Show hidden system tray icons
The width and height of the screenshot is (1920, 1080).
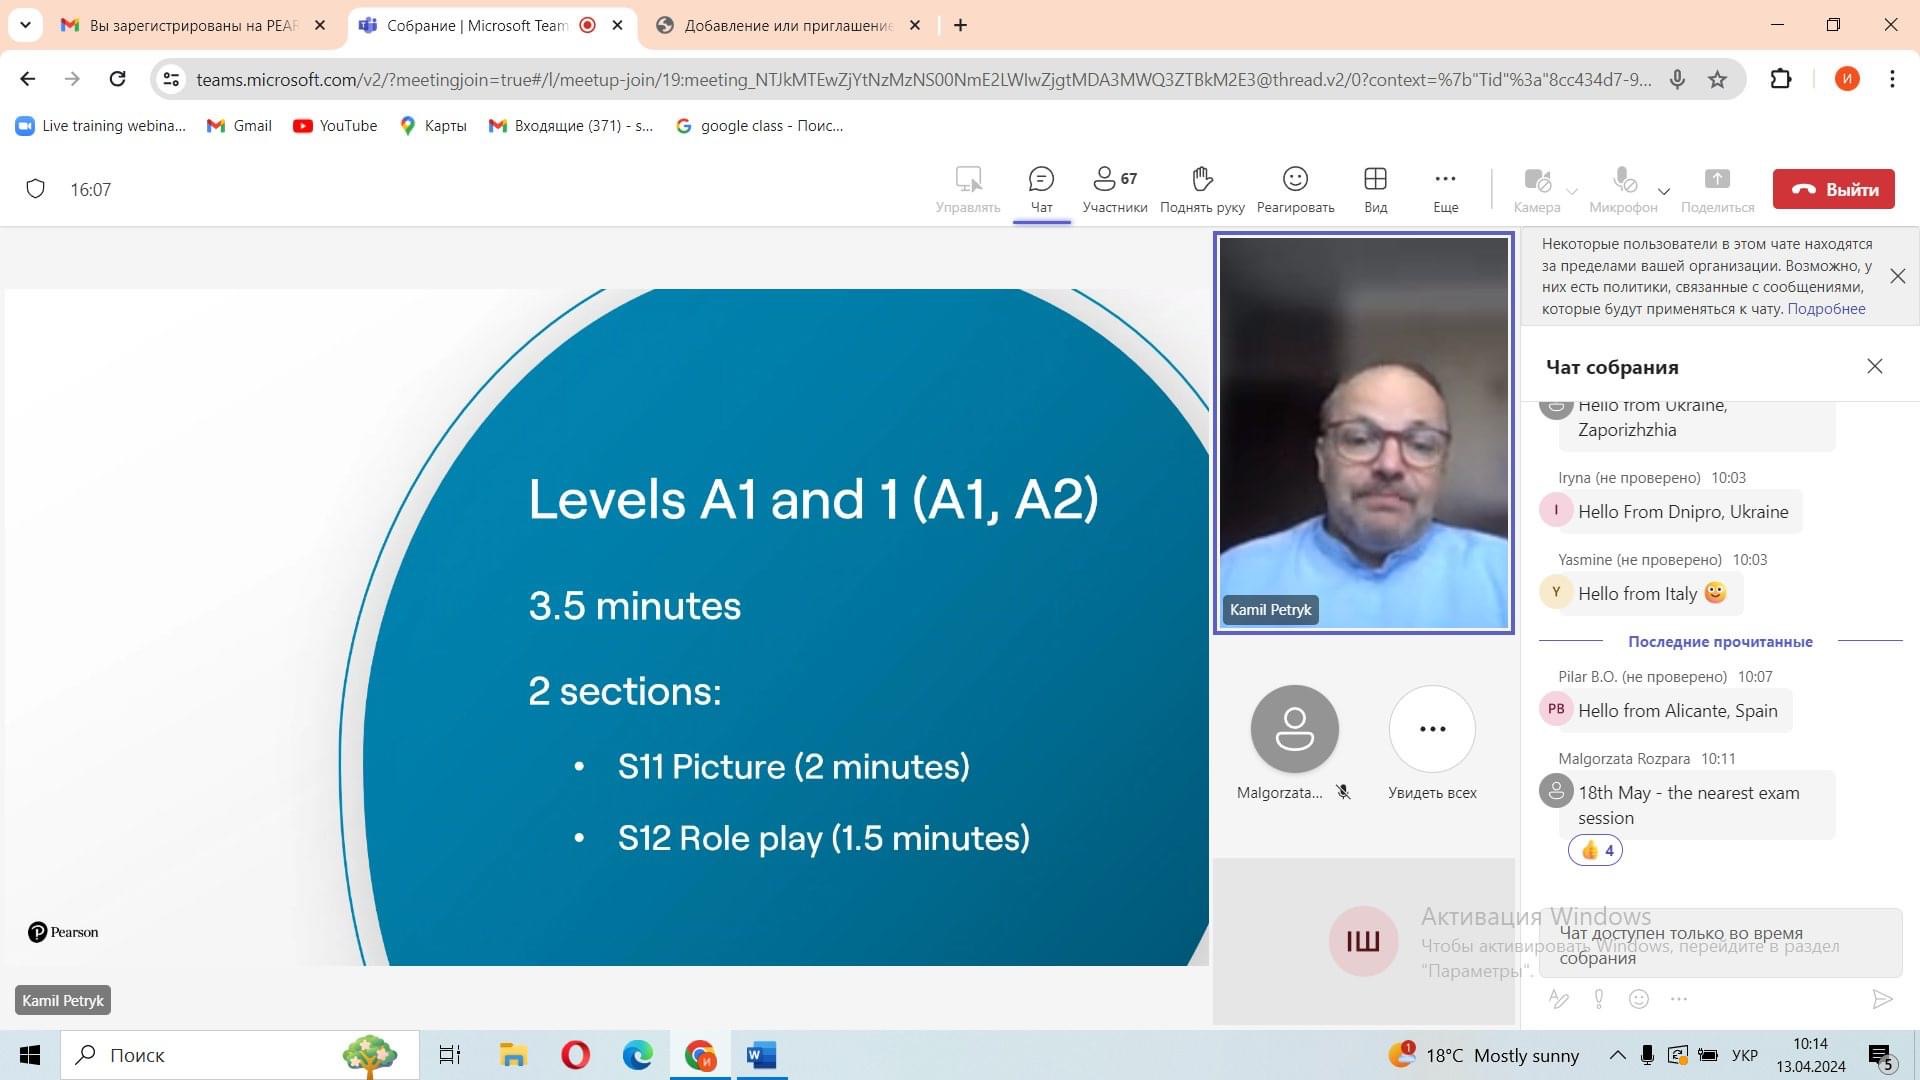(x=1617, y=1055)
